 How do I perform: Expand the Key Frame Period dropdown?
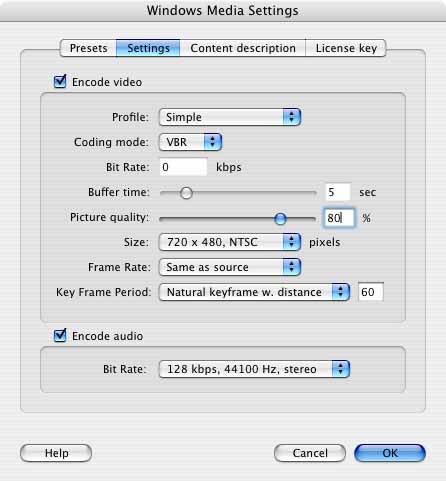[254, 292]
